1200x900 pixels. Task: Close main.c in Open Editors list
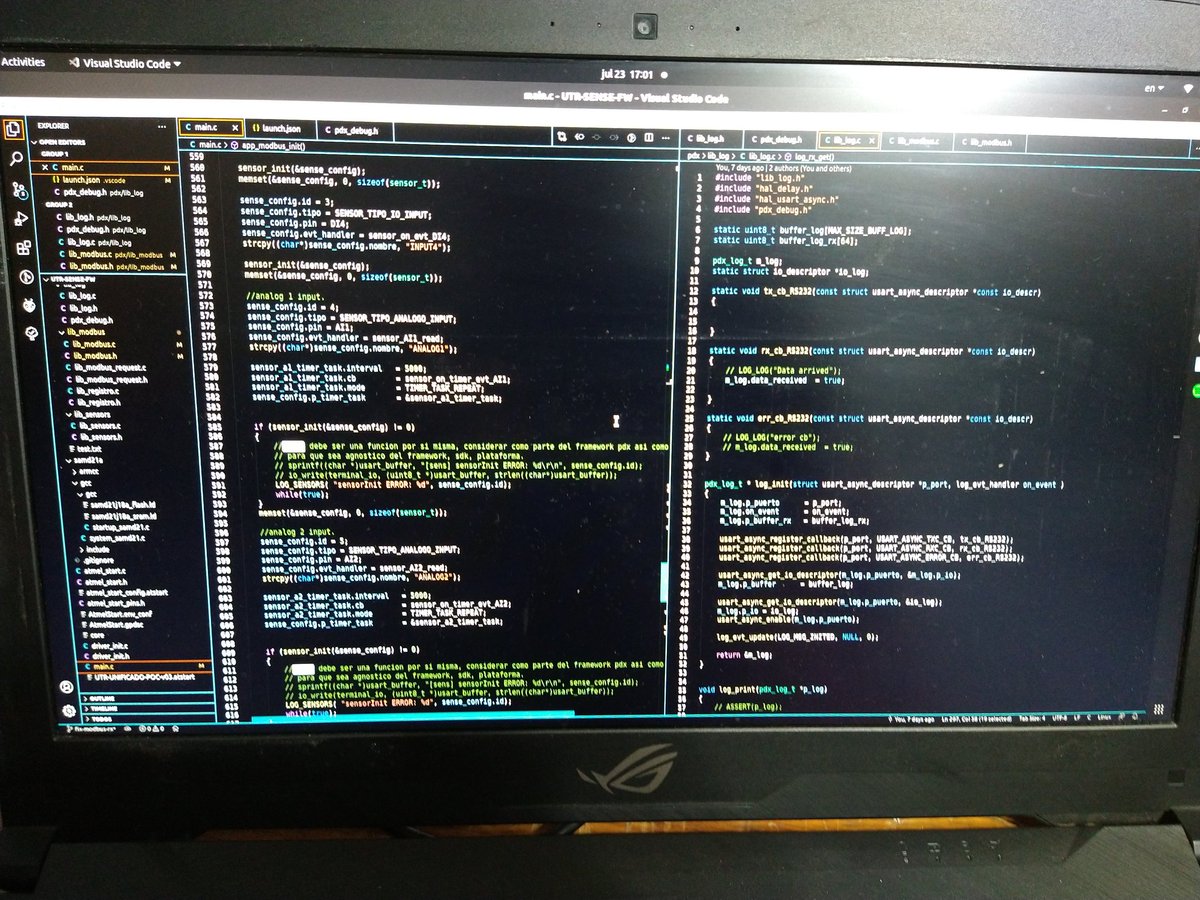pos(45,167)
